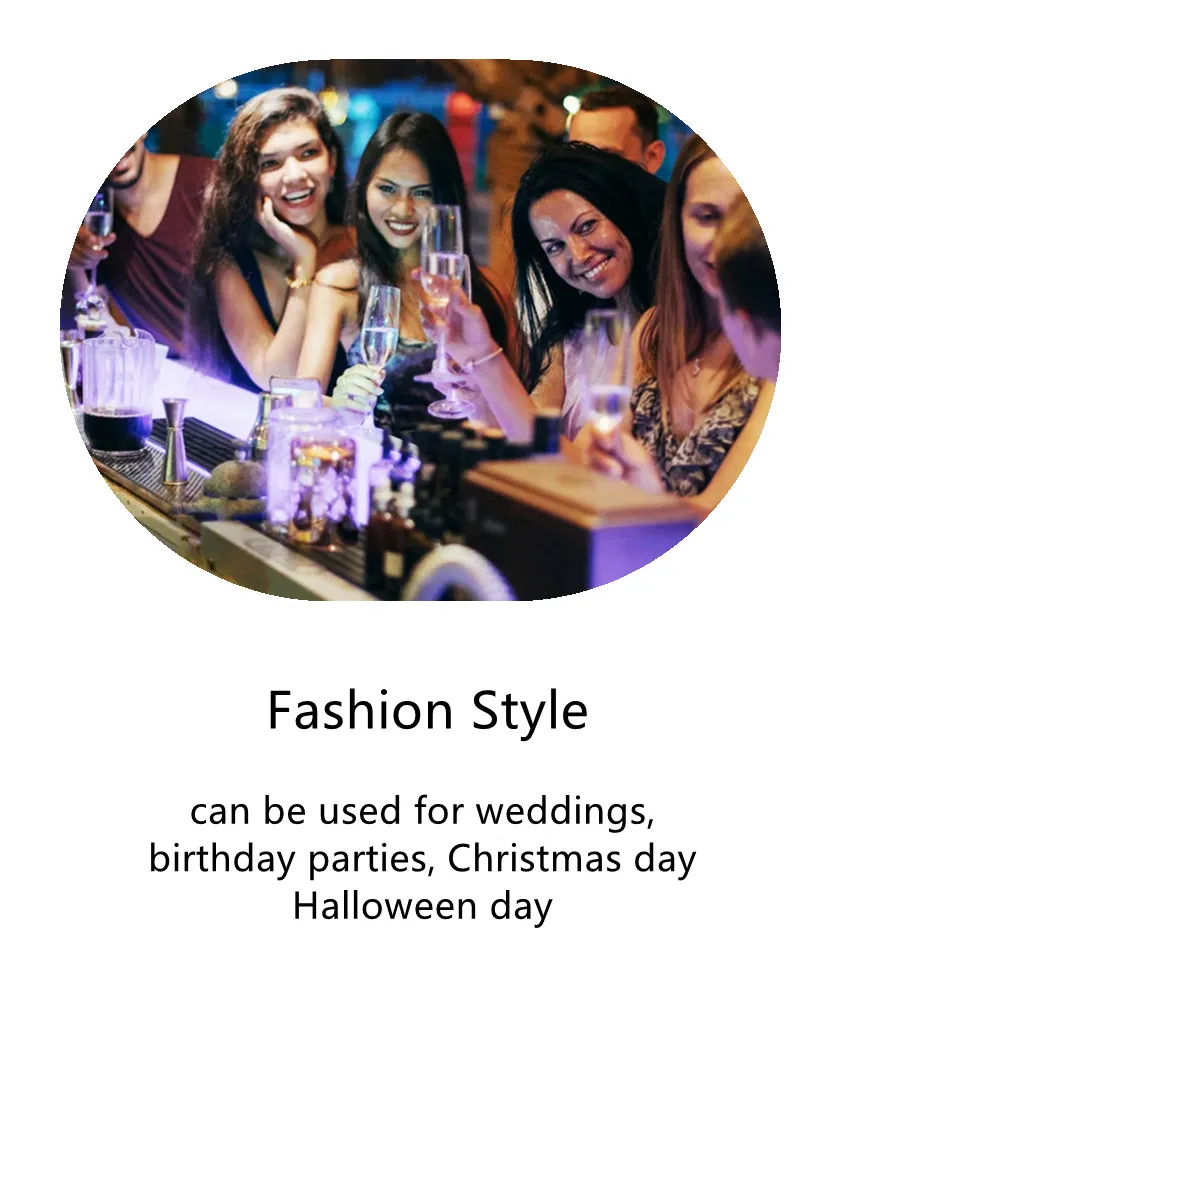The height and width of the screenshot is (1200, 1200).
Task: Click the face of the curly-haired laughing woman
Action: [297, 170]
